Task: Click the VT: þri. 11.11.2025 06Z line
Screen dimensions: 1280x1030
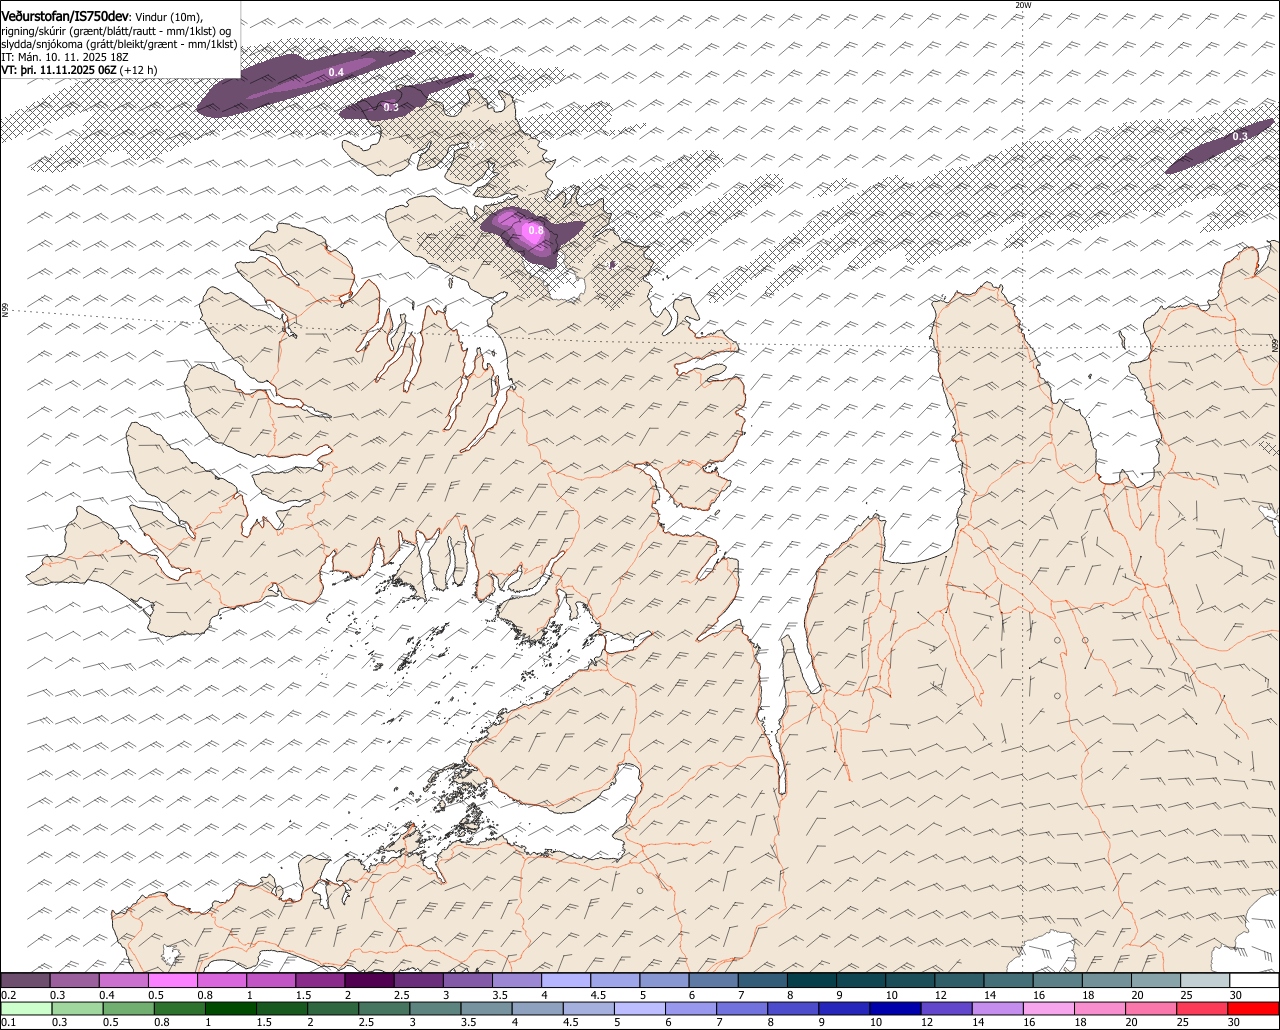Action: tap(79, 70)
